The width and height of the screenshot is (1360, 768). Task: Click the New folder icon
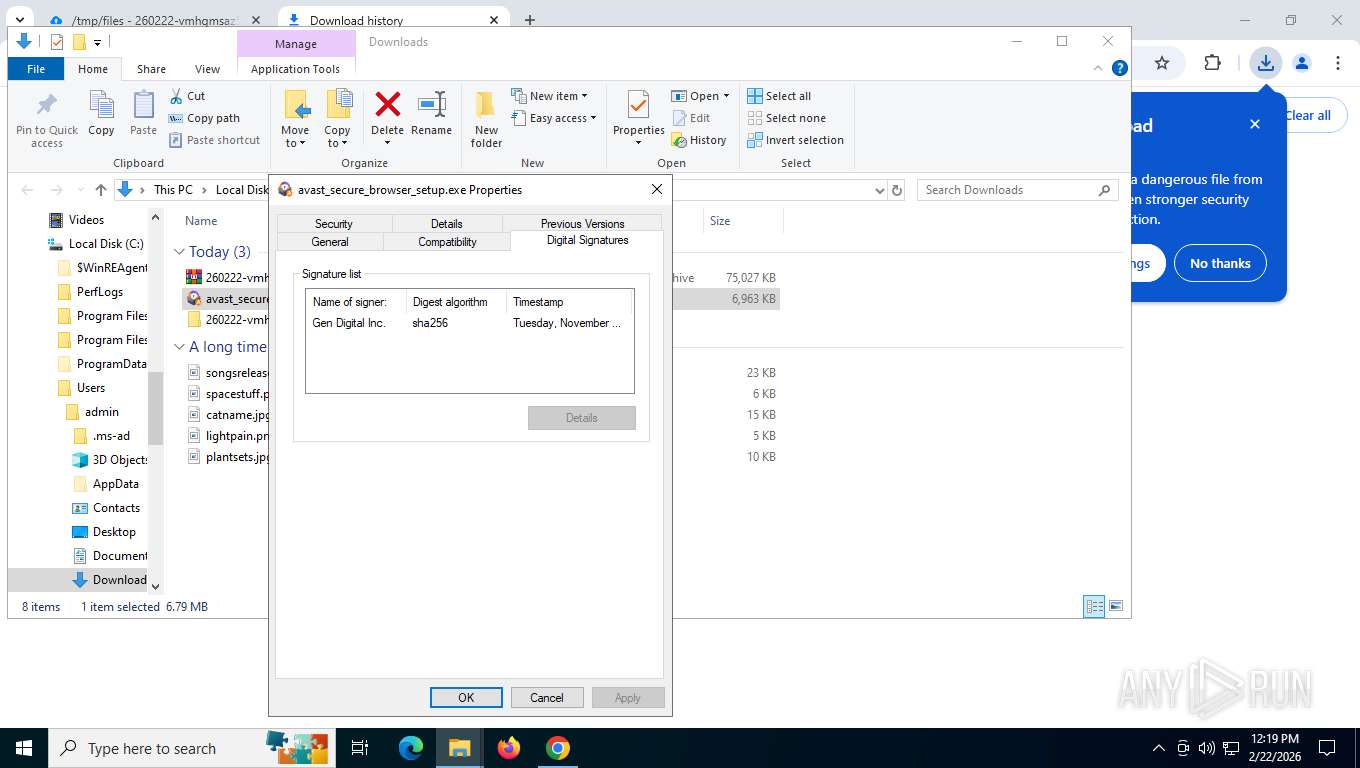point(486,105)
